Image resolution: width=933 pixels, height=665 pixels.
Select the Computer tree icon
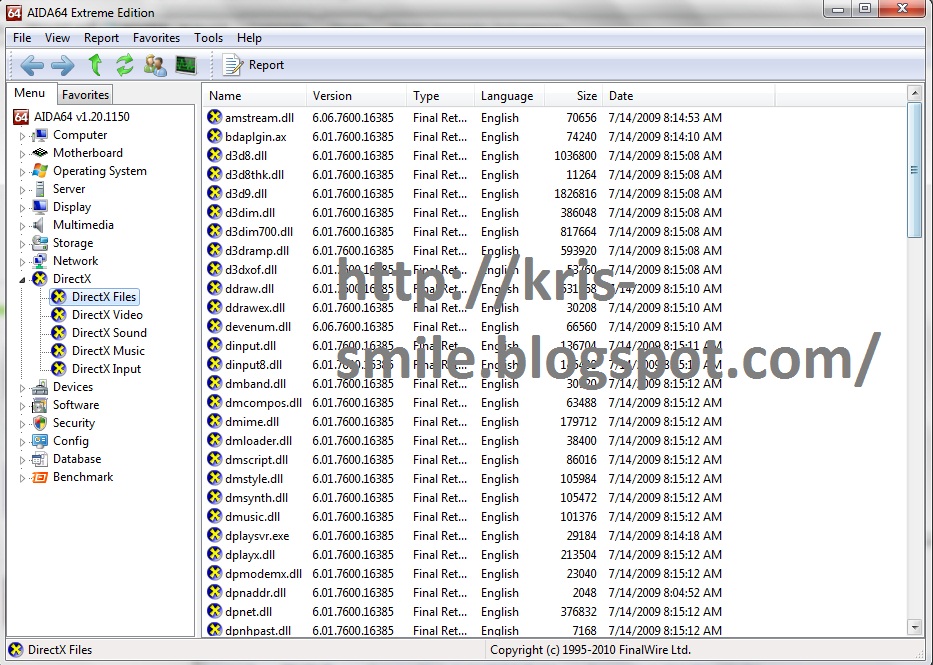coord(40,135)
